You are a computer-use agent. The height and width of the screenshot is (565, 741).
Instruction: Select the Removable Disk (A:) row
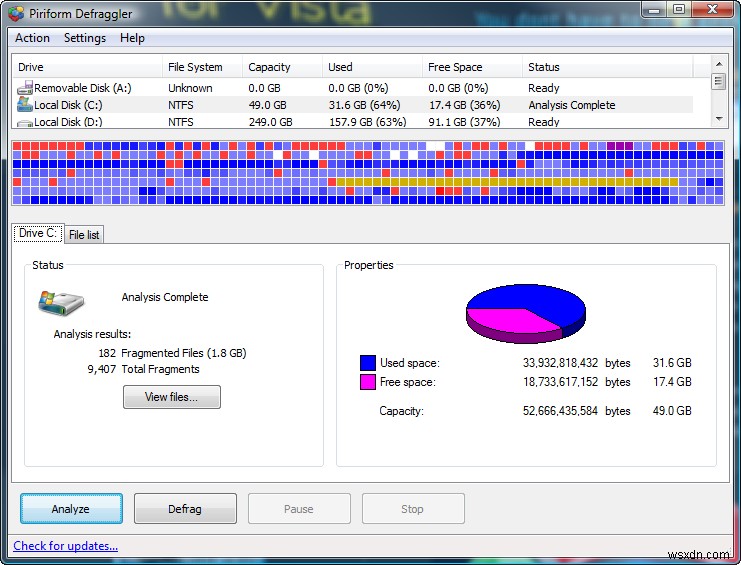tap(353, 88)
